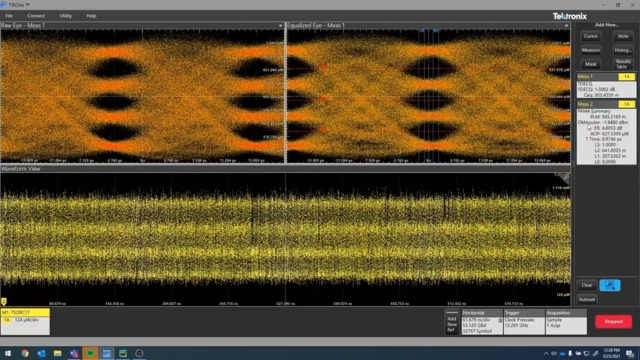This screenshot has width=640, height=360.
Task: Open the Connect menu
Action: point(36,16)
